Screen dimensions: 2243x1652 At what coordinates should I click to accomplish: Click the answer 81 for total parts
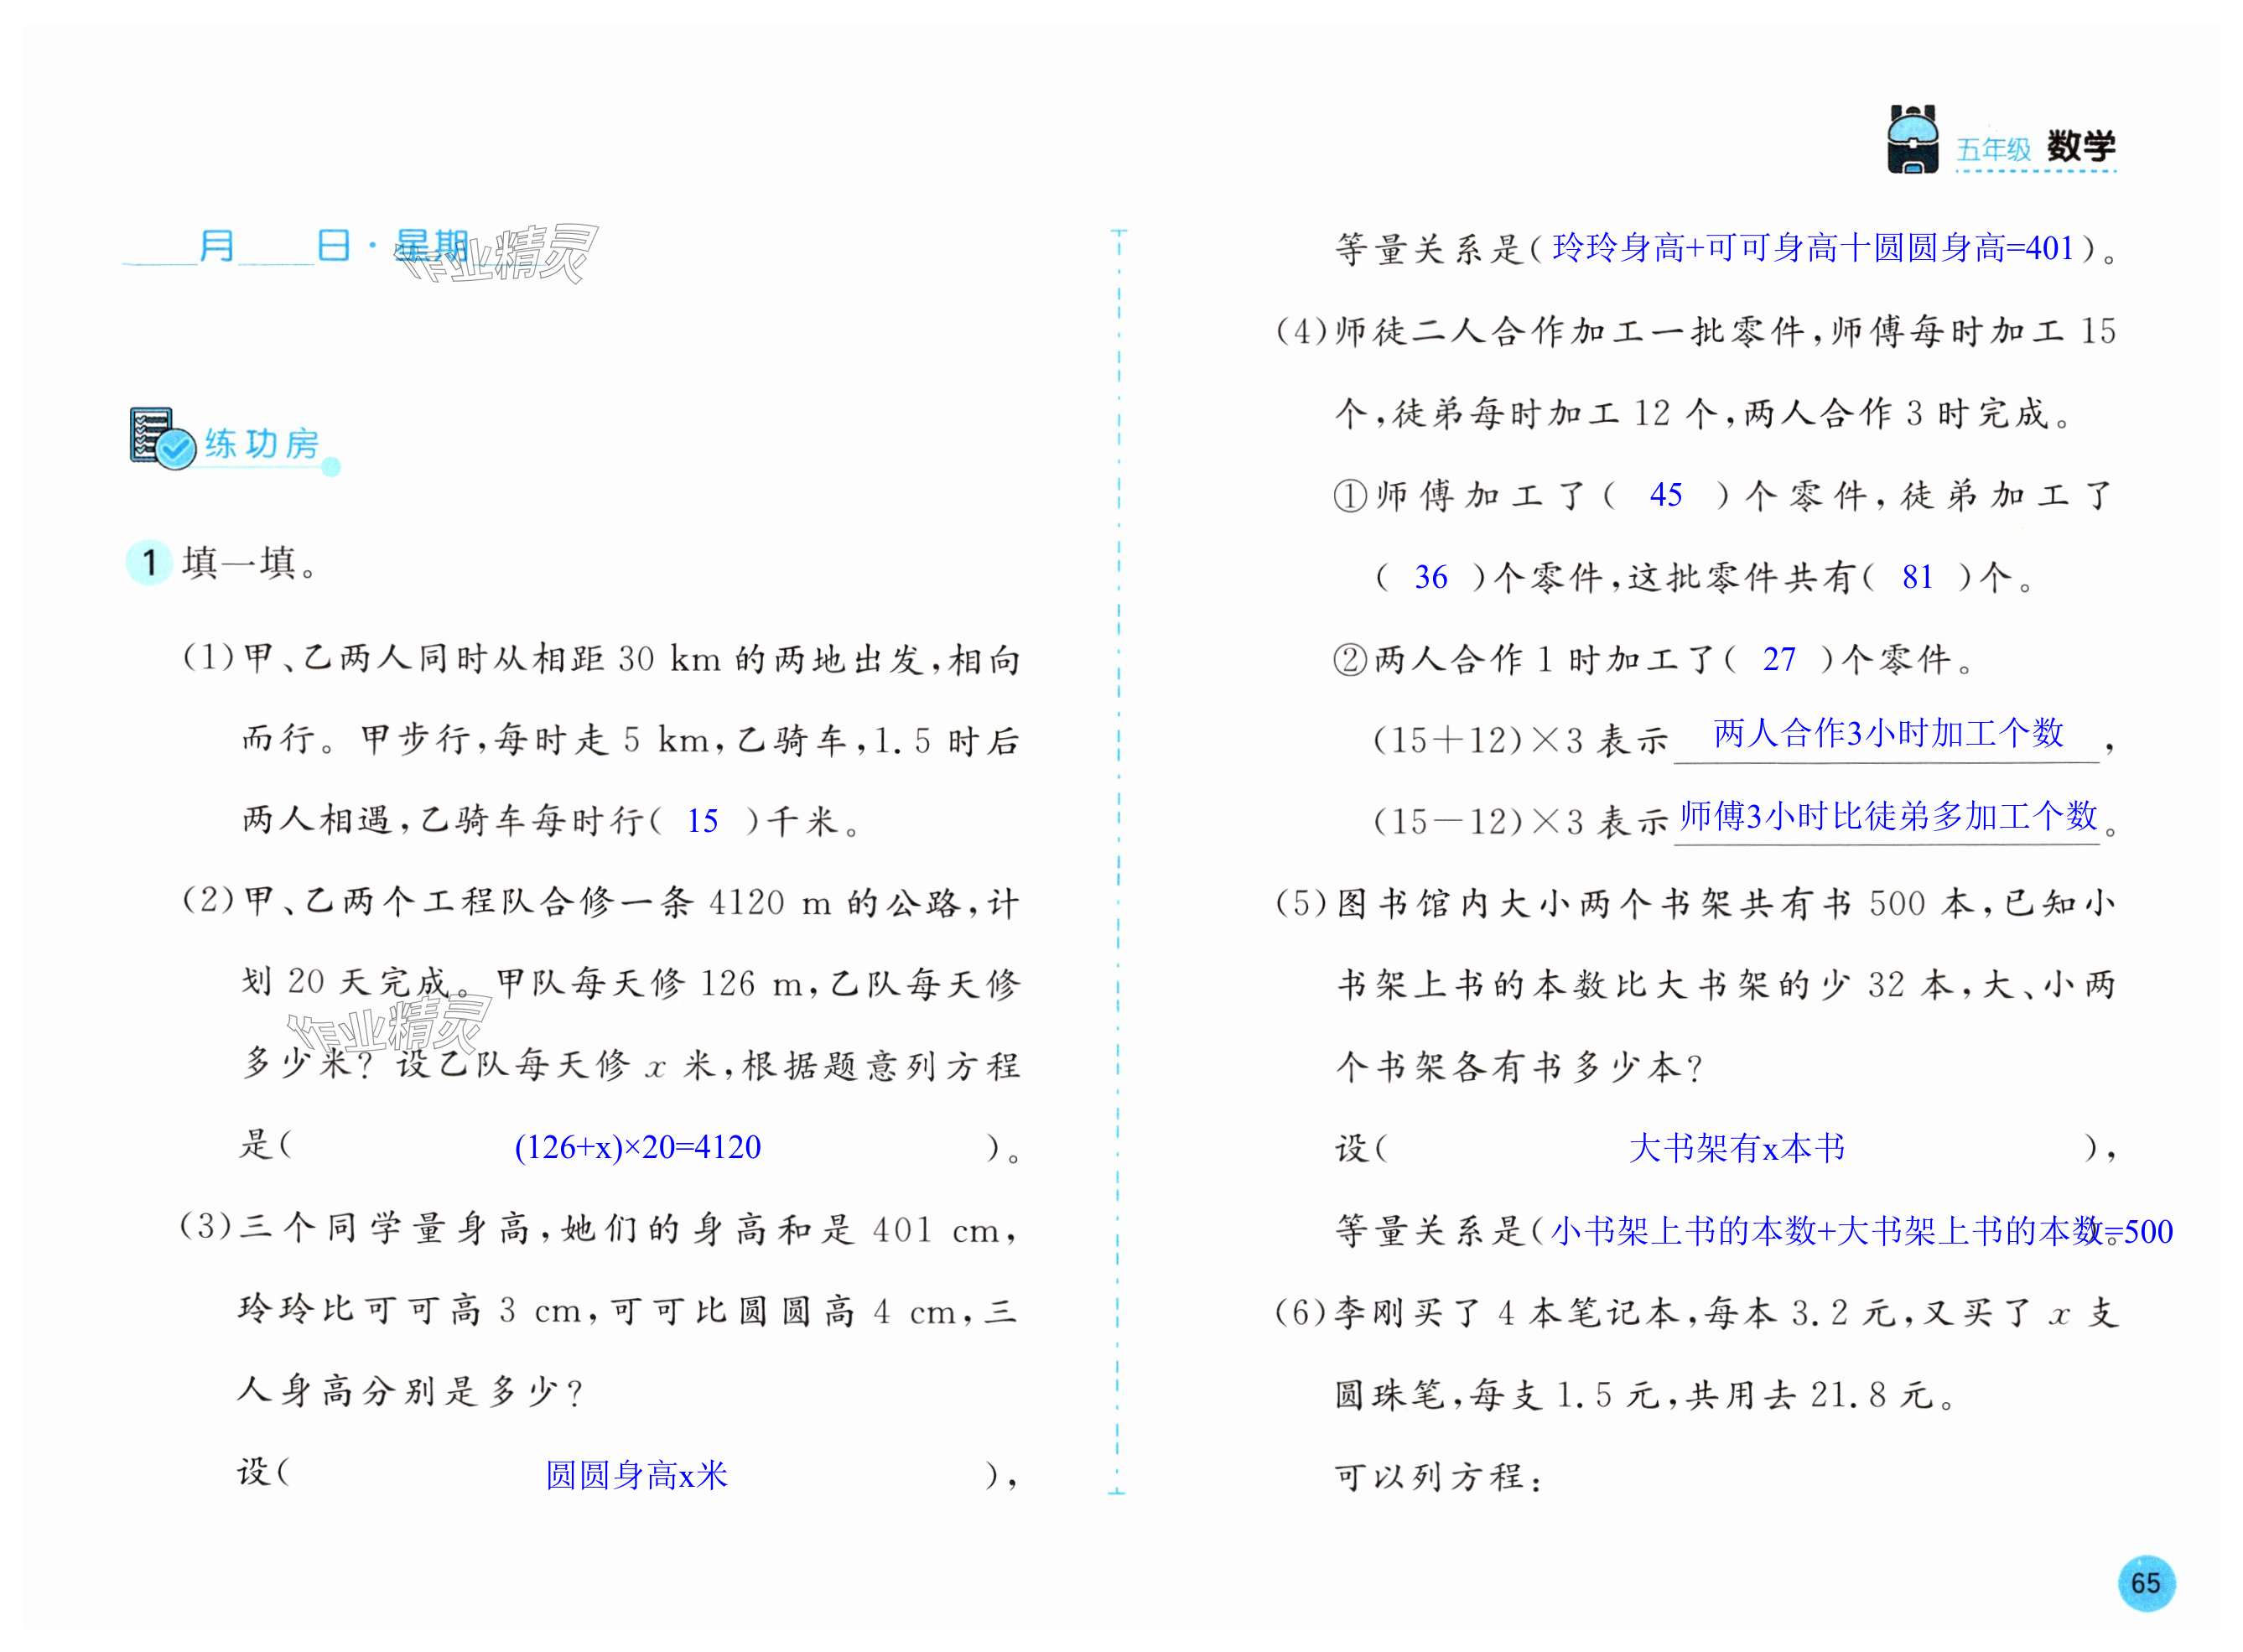(1917, 577)
